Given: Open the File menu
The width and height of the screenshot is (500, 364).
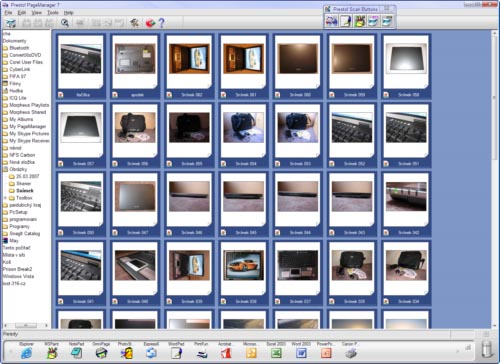Looking at the screenshot, I should pos(8,13).
